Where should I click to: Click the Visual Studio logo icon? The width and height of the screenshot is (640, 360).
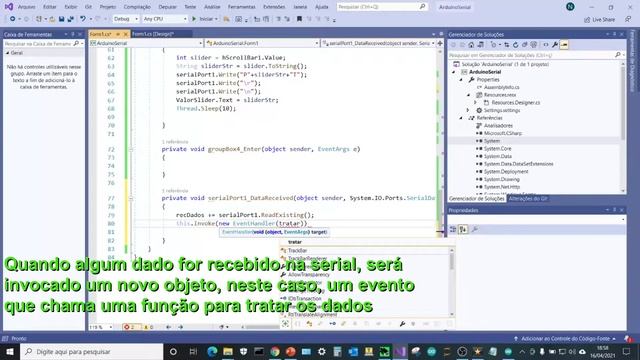pos(9,7)
